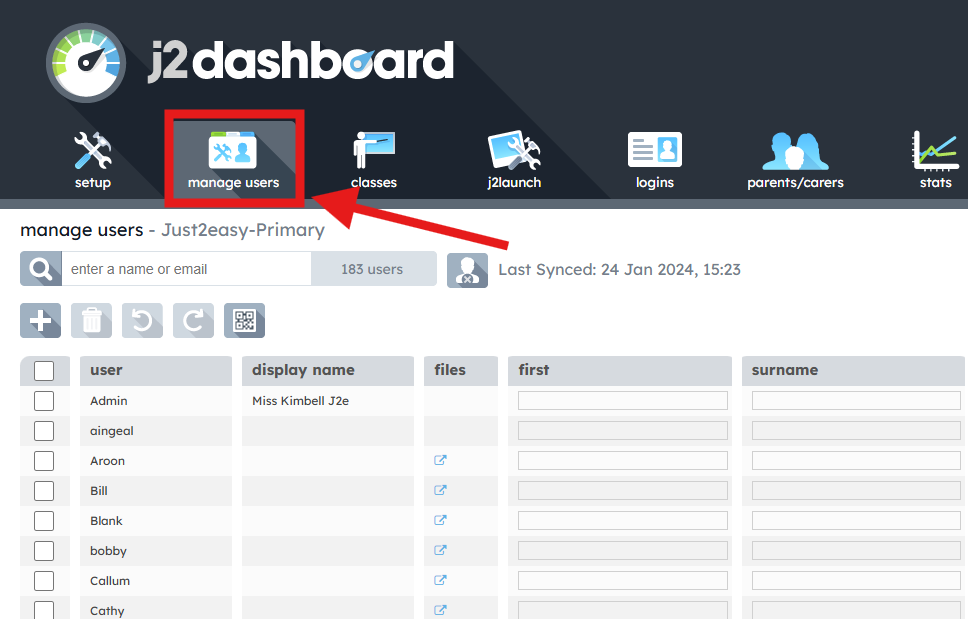
Task: Open Aroon's files link icon
Action: [440, 460]
